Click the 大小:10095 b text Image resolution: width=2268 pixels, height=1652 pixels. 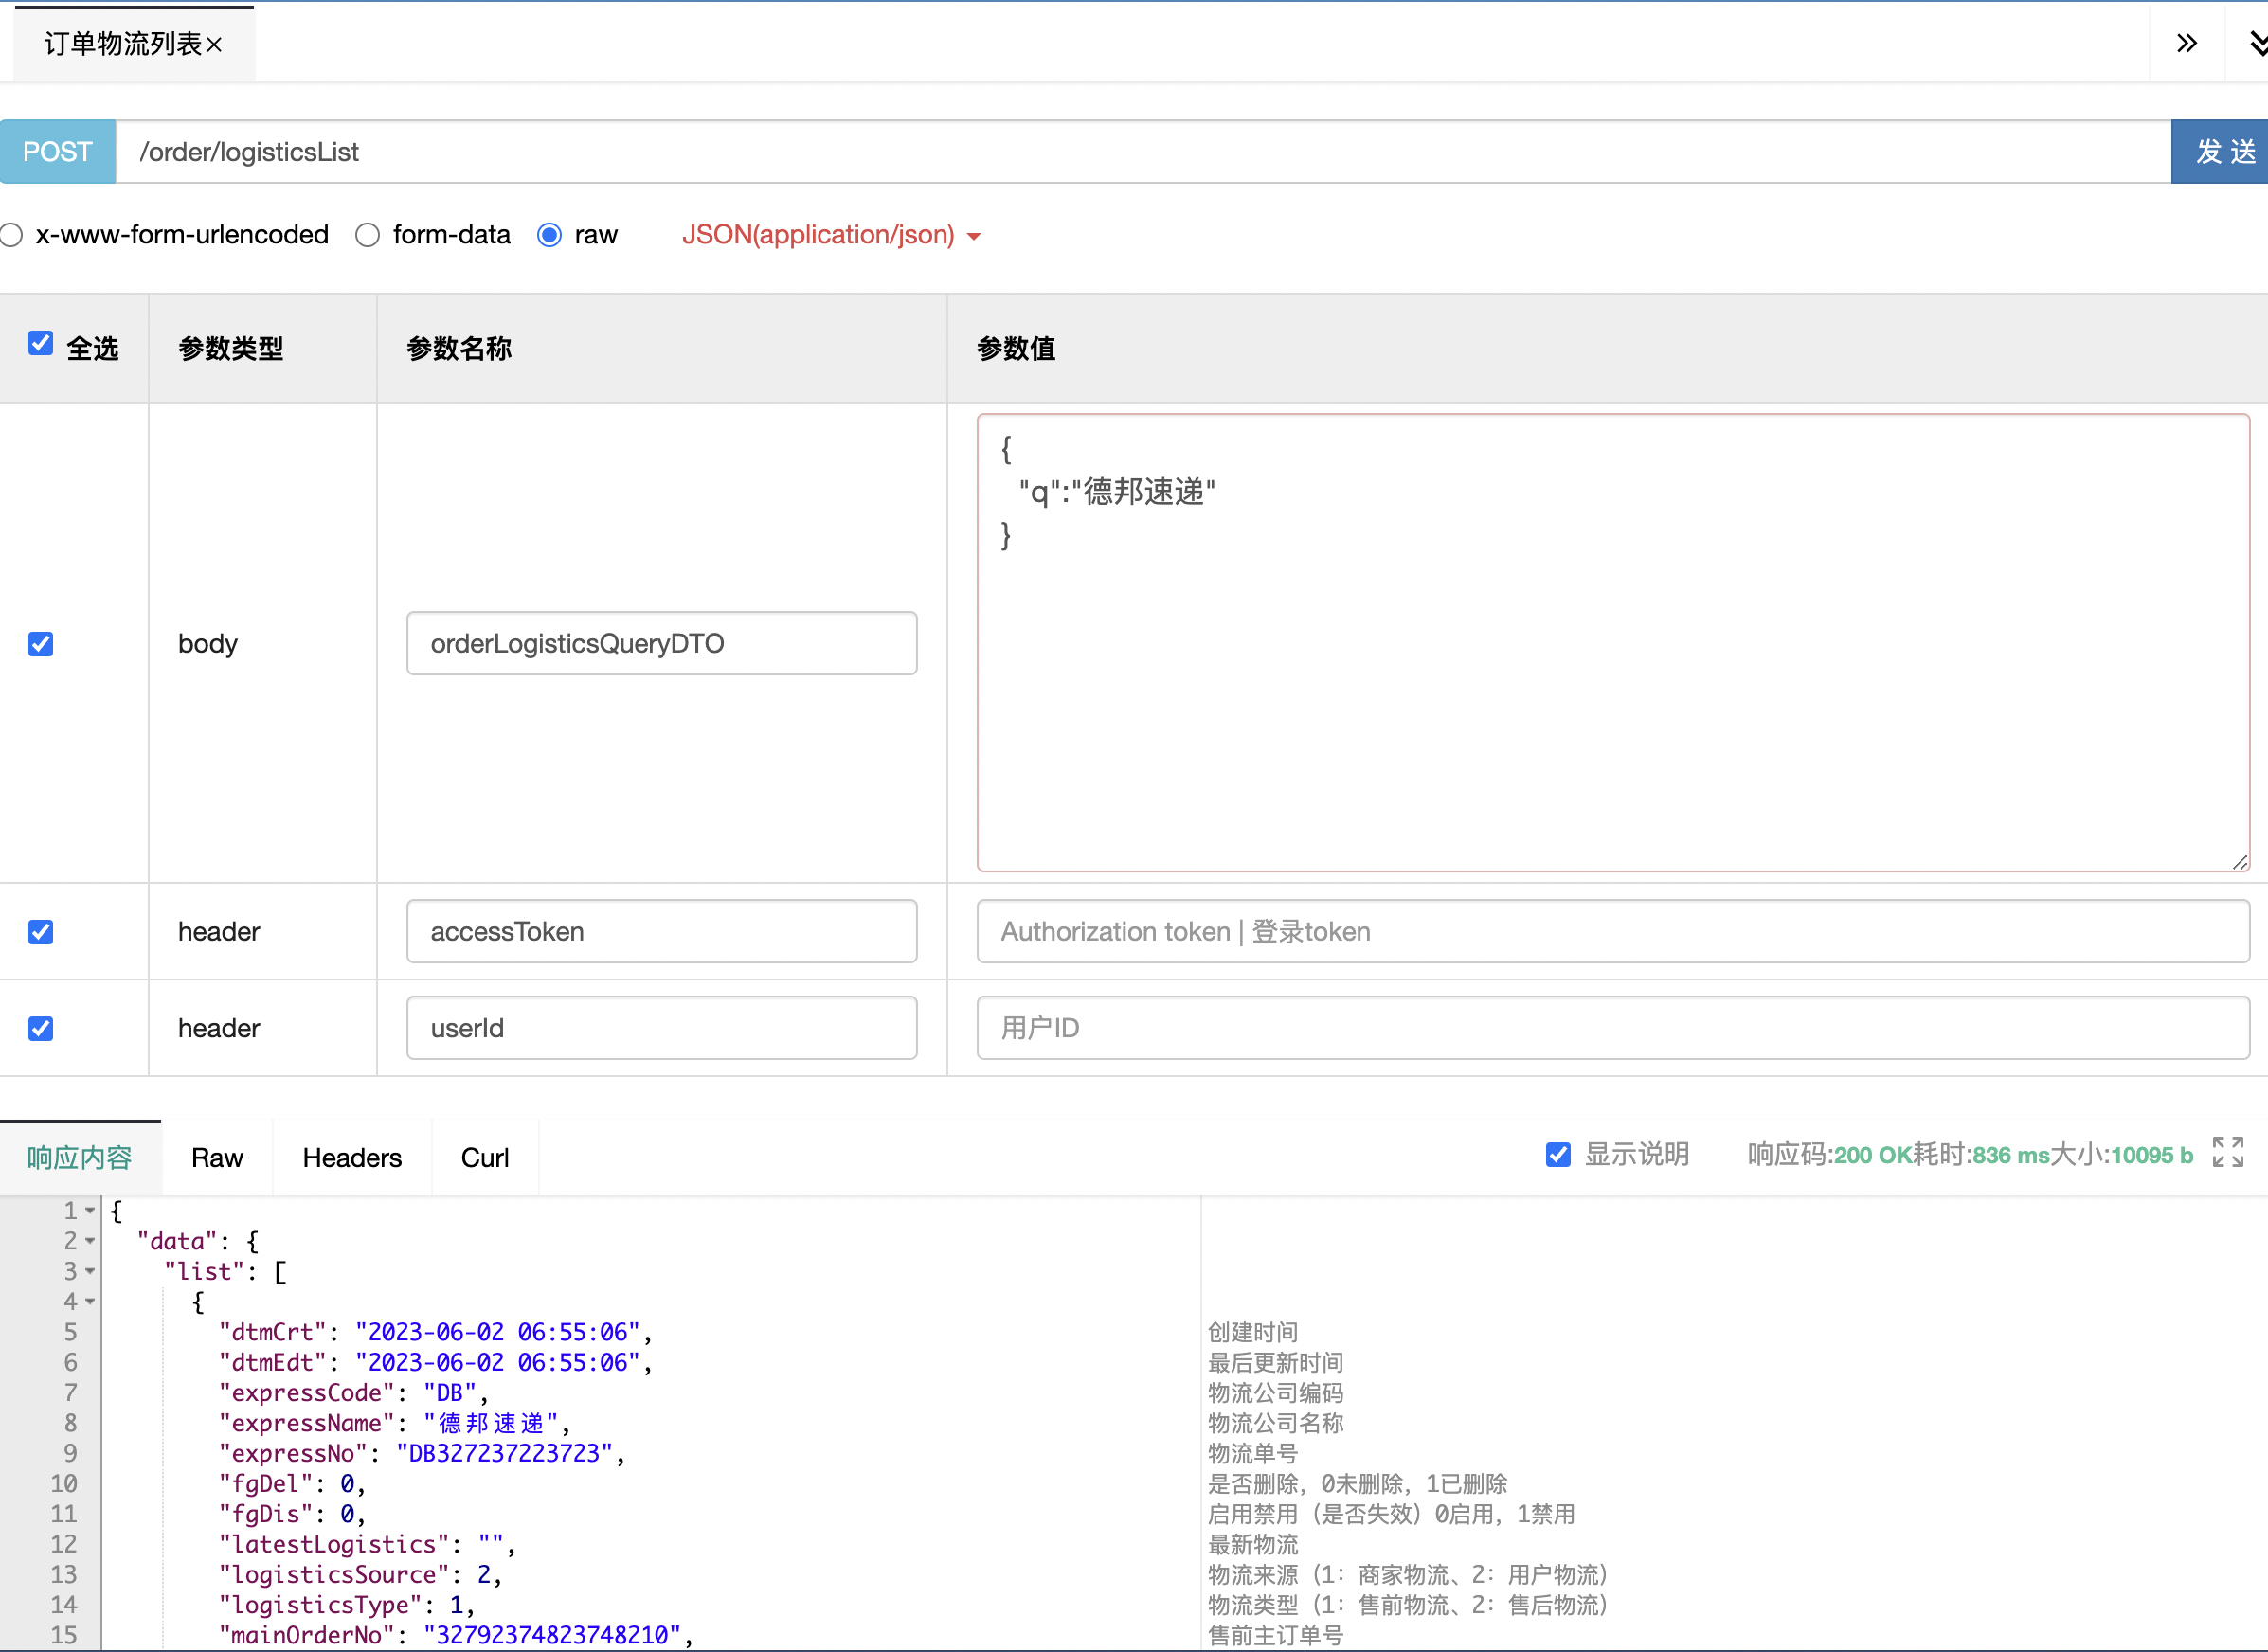click(2121, 1155)
